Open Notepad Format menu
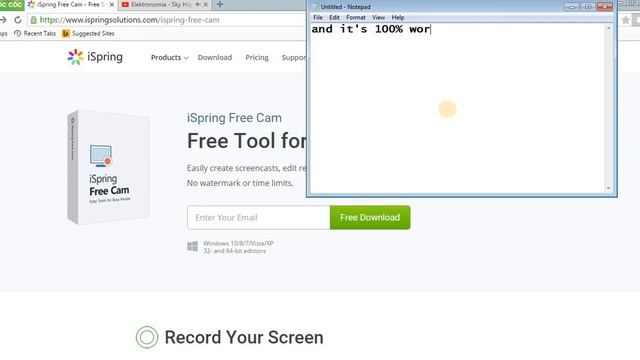 pos(356,18)
